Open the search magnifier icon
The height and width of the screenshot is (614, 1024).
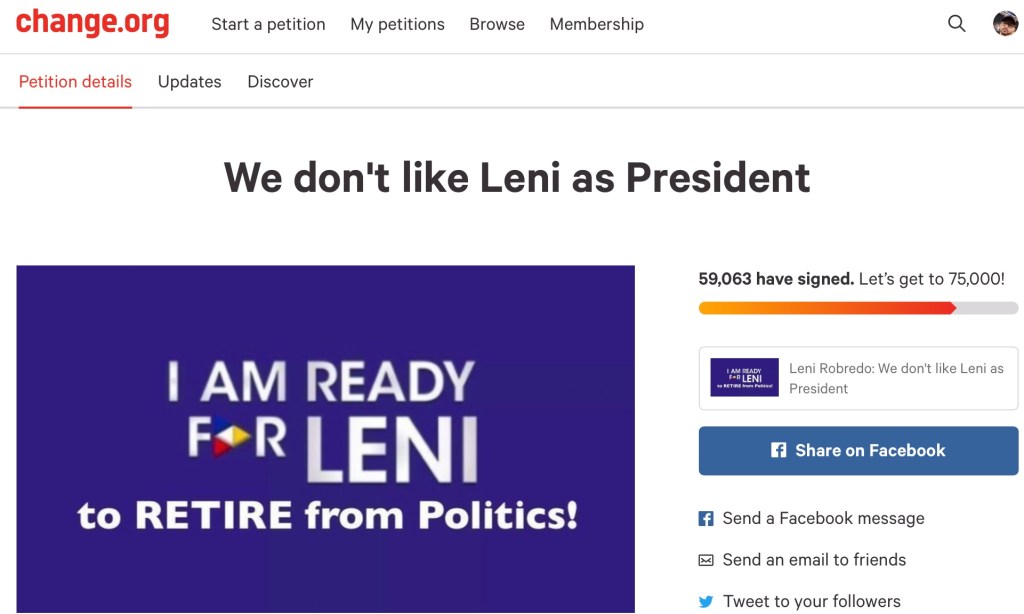click(957, 24)
